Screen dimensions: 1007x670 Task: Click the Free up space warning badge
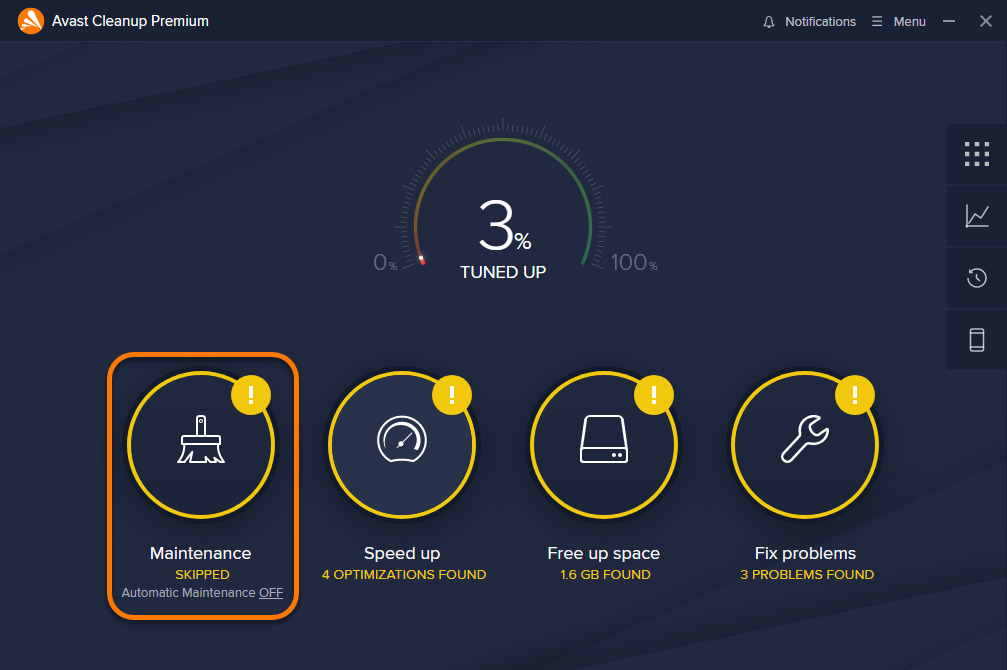click(654, 394)
